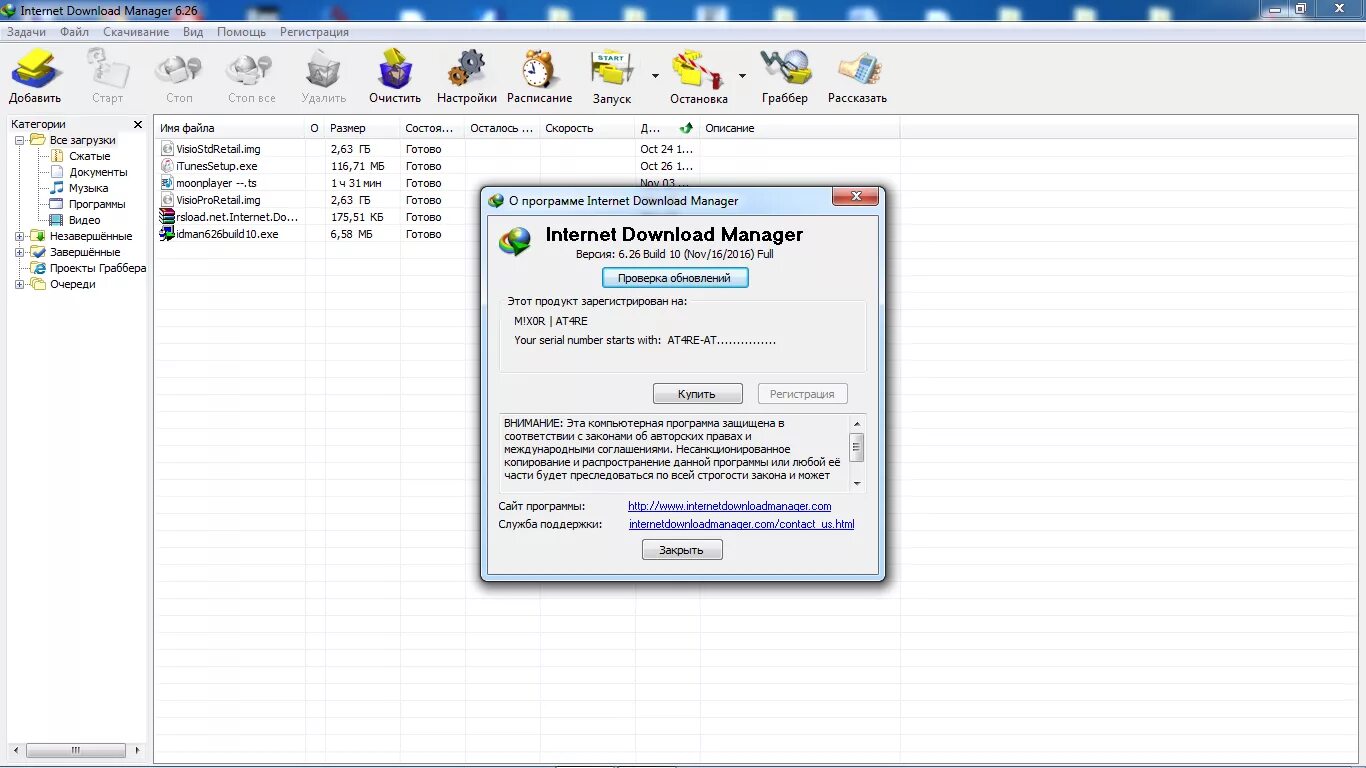Click the license text scrollbar thumb
Screen dimensions: 1366x768
(857, 447)
